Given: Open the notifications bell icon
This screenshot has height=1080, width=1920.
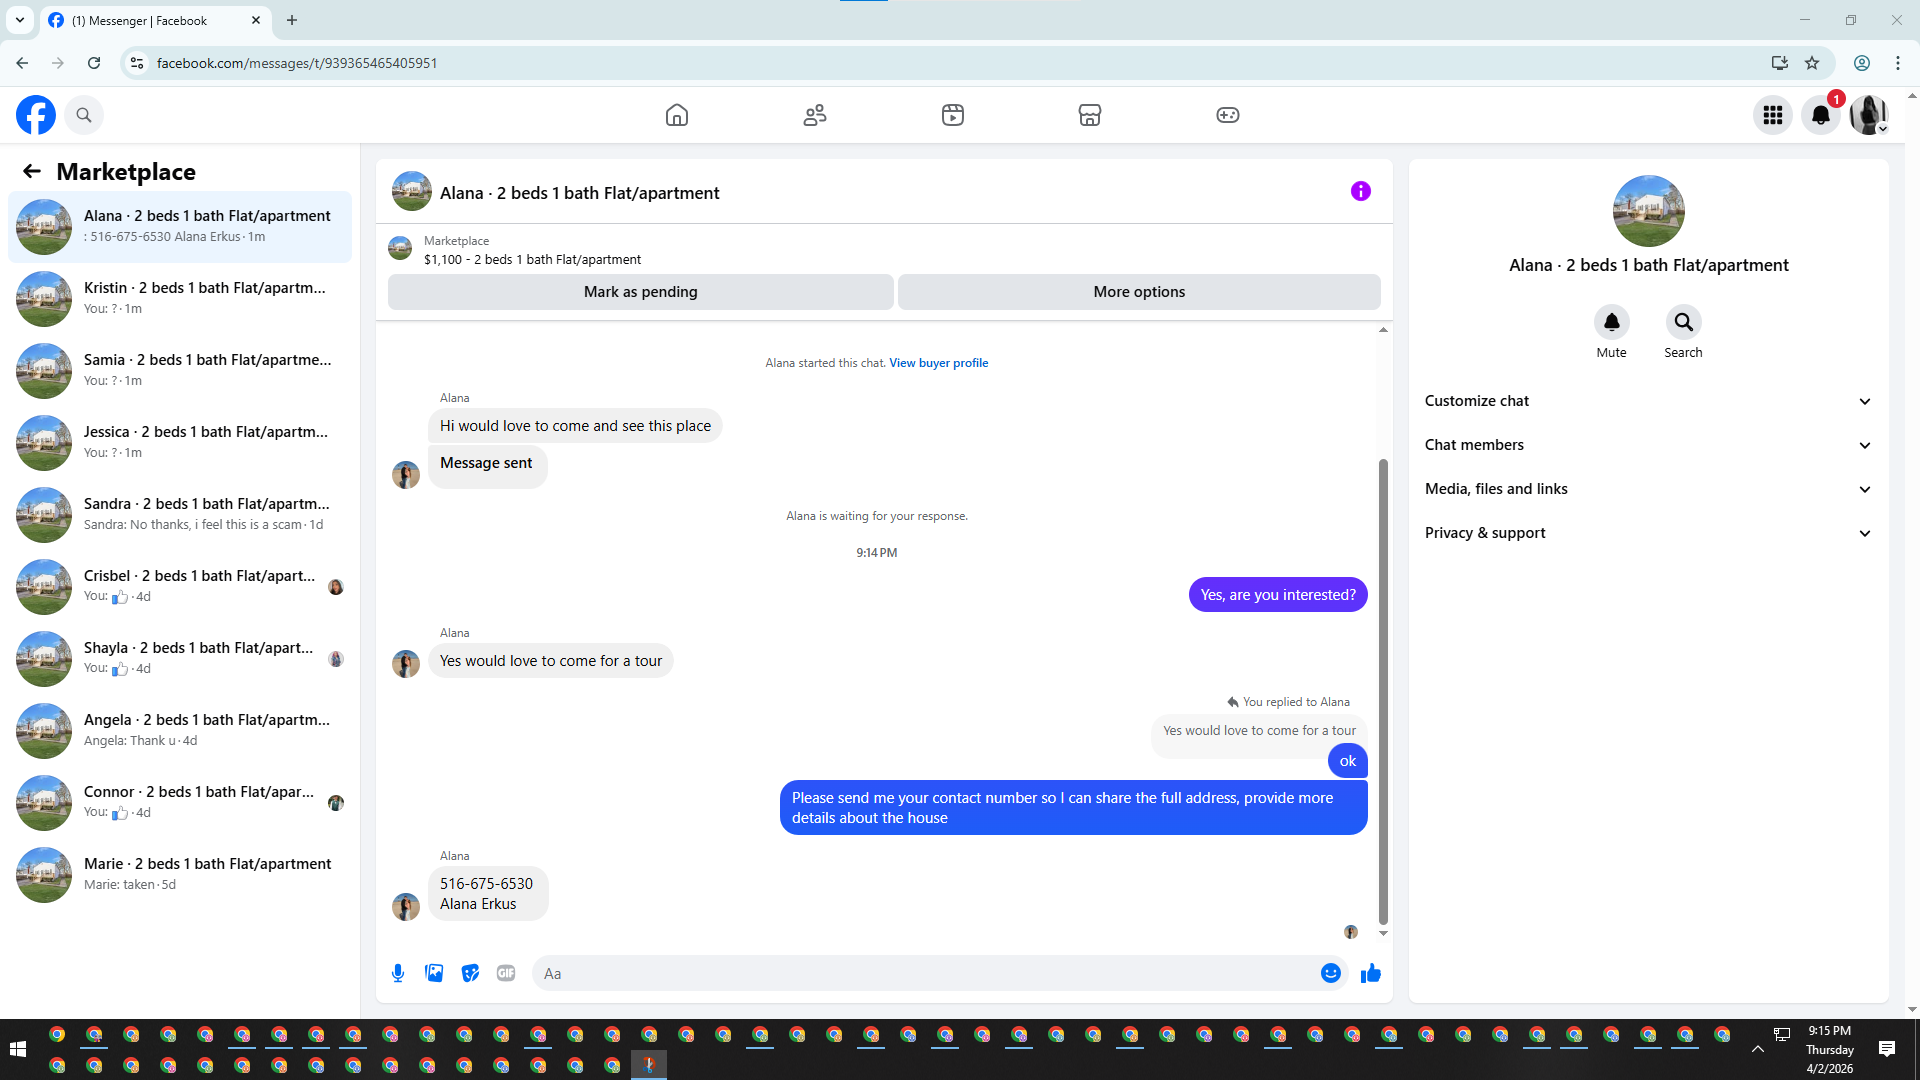Looking at the screenshot, I should tap(1821, 115).
